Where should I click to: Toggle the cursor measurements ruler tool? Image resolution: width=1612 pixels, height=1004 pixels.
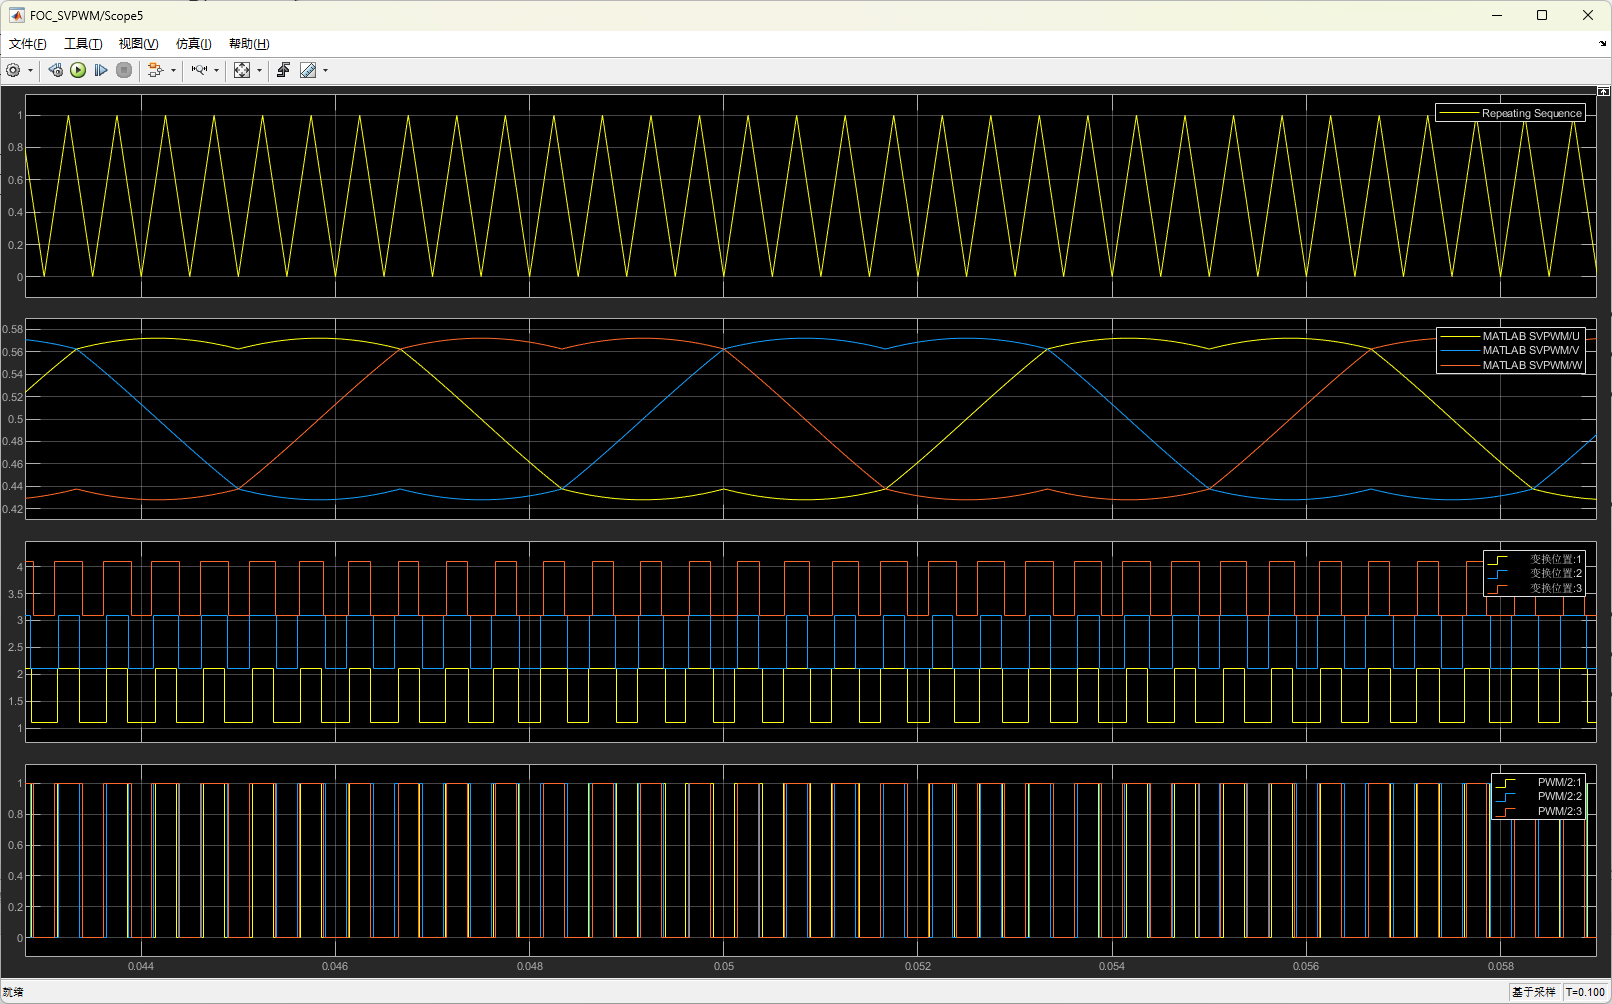308,70
